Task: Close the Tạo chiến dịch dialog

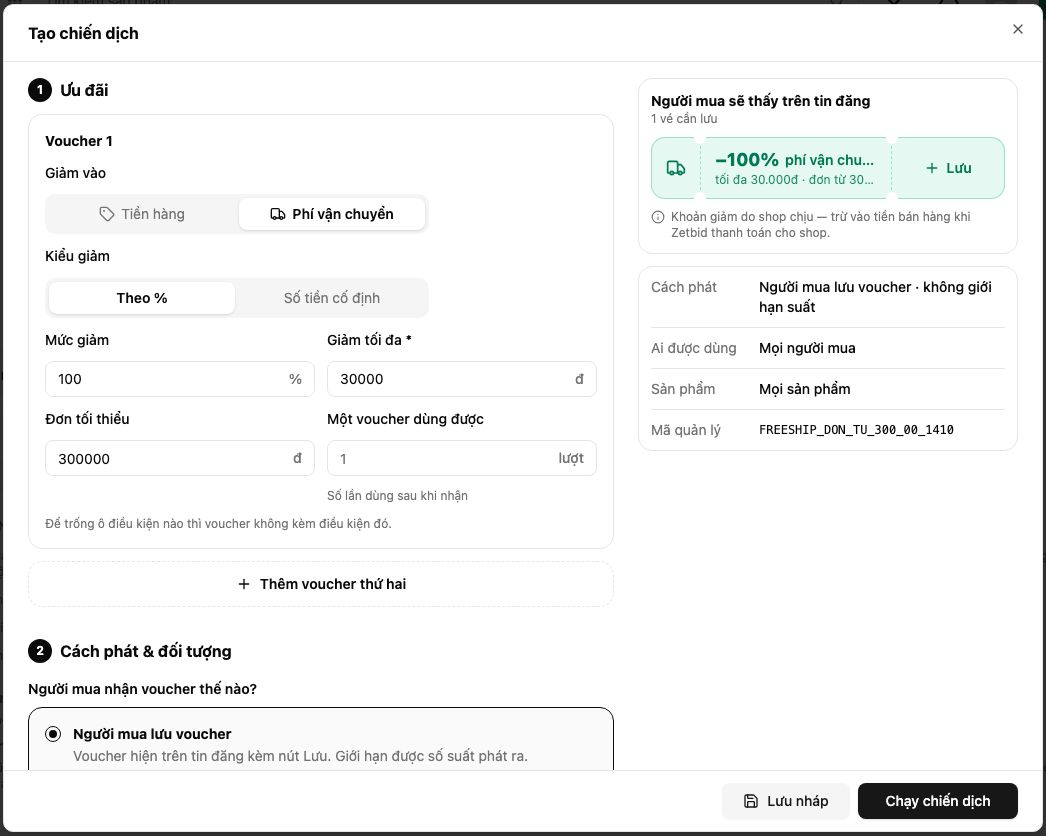Action: click(1017, 29)
